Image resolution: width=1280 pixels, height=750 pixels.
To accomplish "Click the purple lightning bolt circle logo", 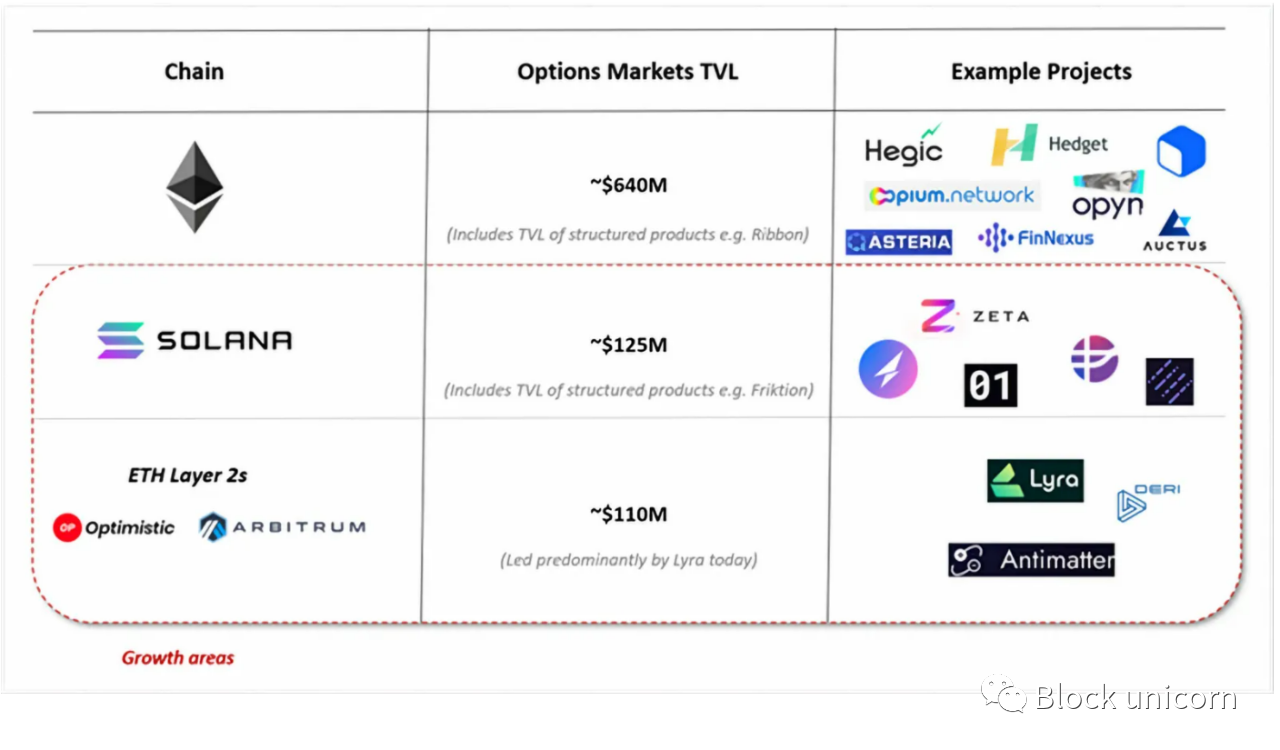I will click(x=888, y=370).
